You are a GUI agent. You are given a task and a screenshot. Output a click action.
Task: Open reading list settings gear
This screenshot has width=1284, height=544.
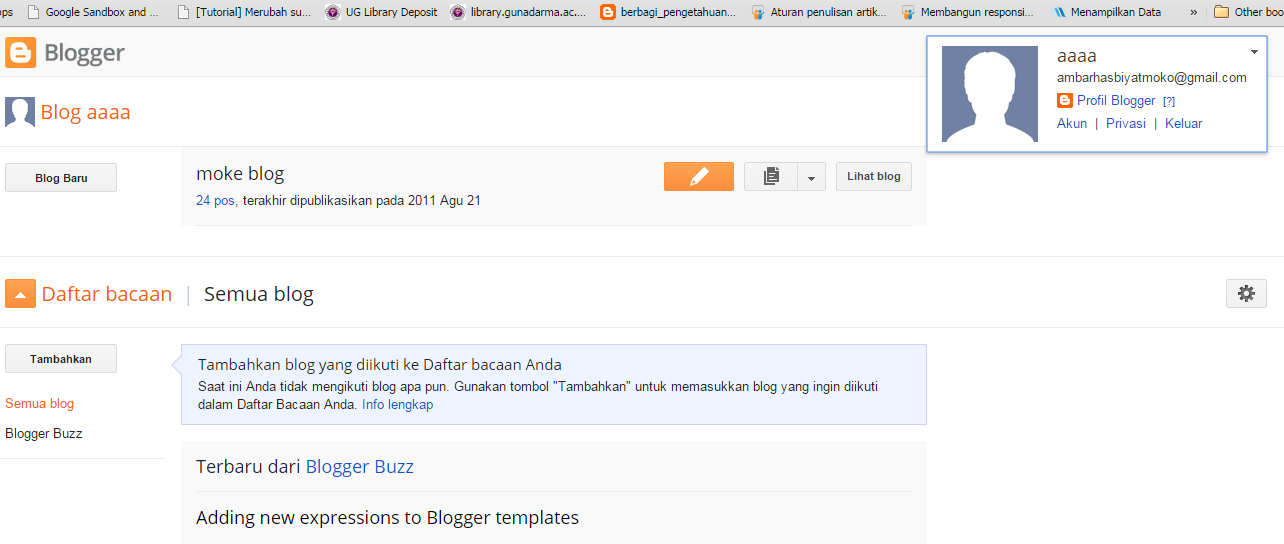coord(1246,293)
